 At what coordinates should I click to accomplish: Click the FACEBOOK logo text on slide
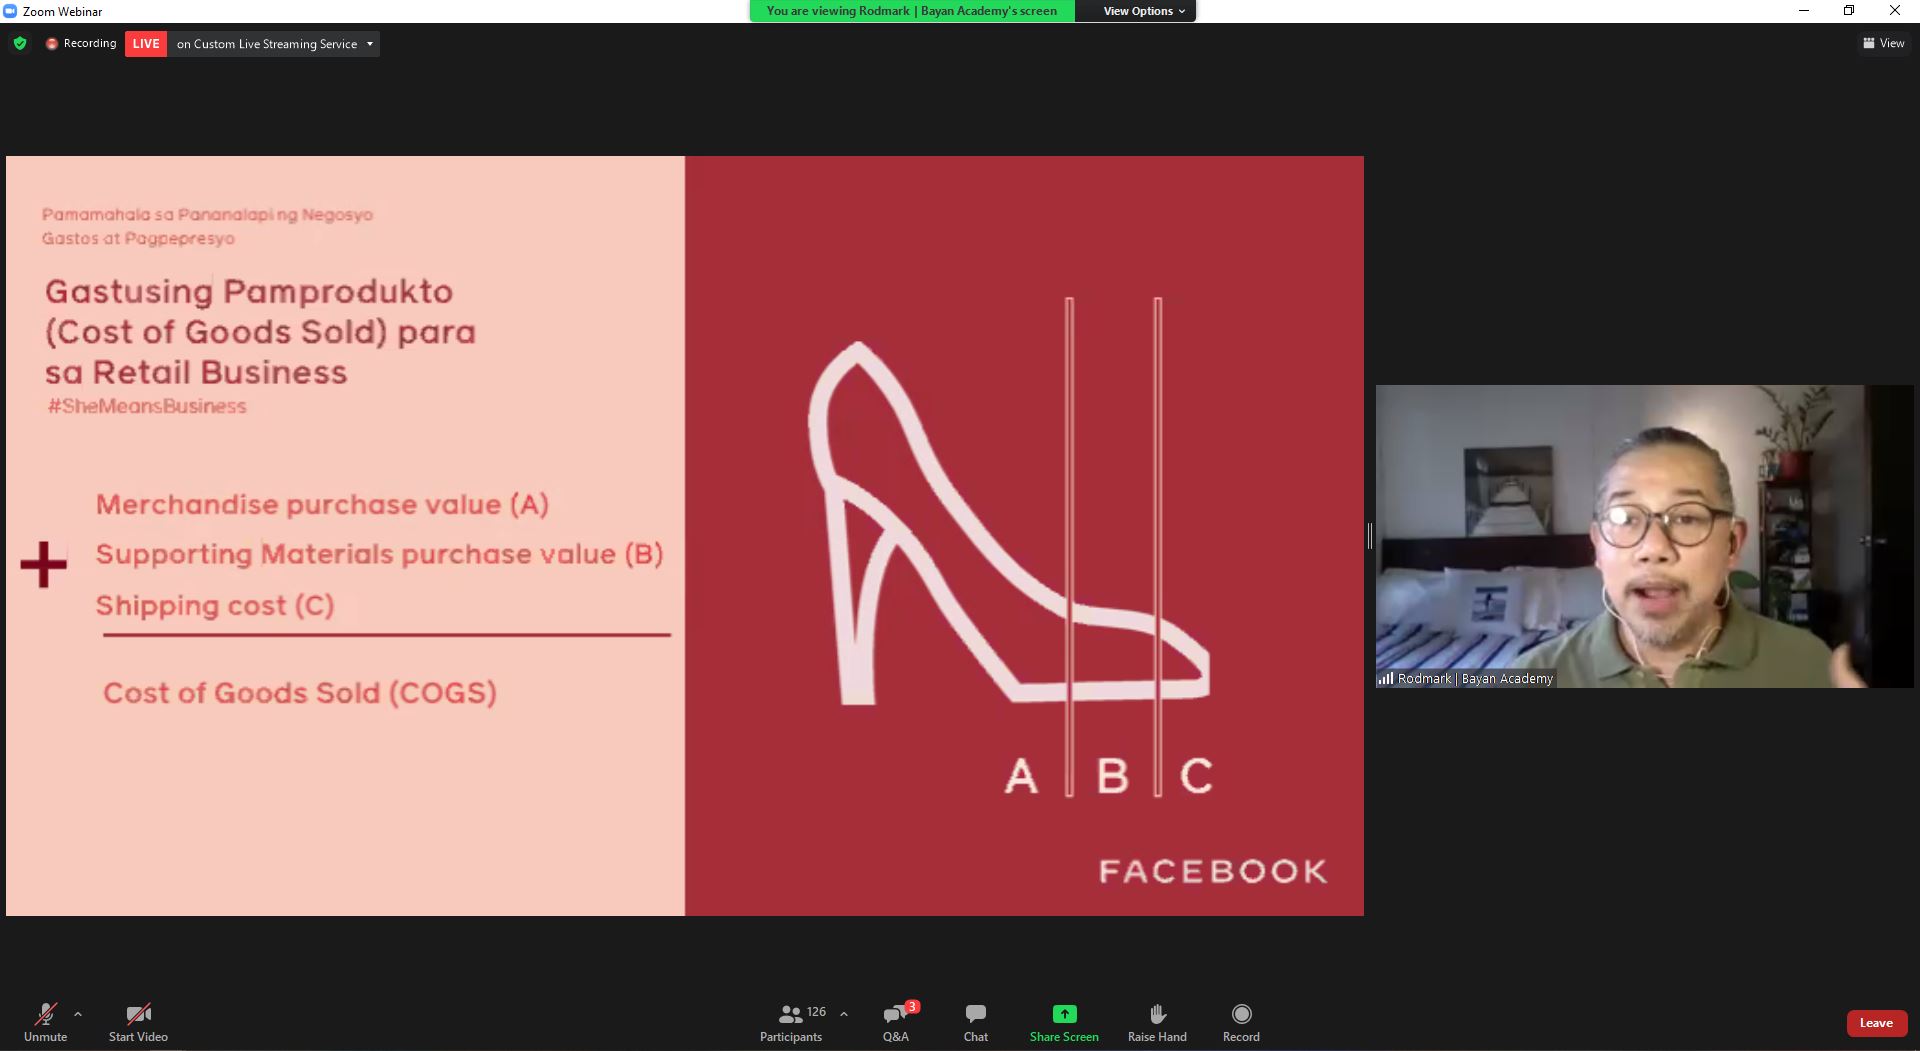[x=1213, y=871]
